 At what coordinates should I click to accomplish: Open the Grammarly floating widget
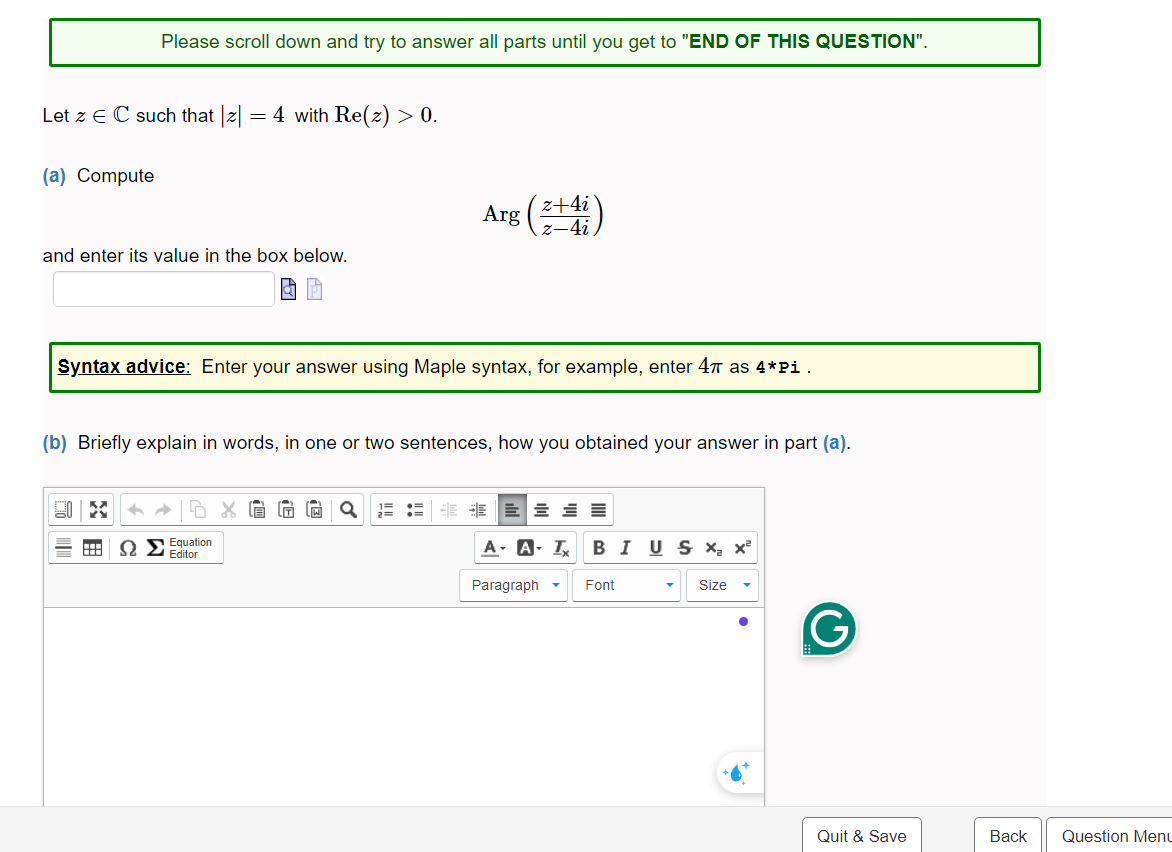[x=829, y=629]
